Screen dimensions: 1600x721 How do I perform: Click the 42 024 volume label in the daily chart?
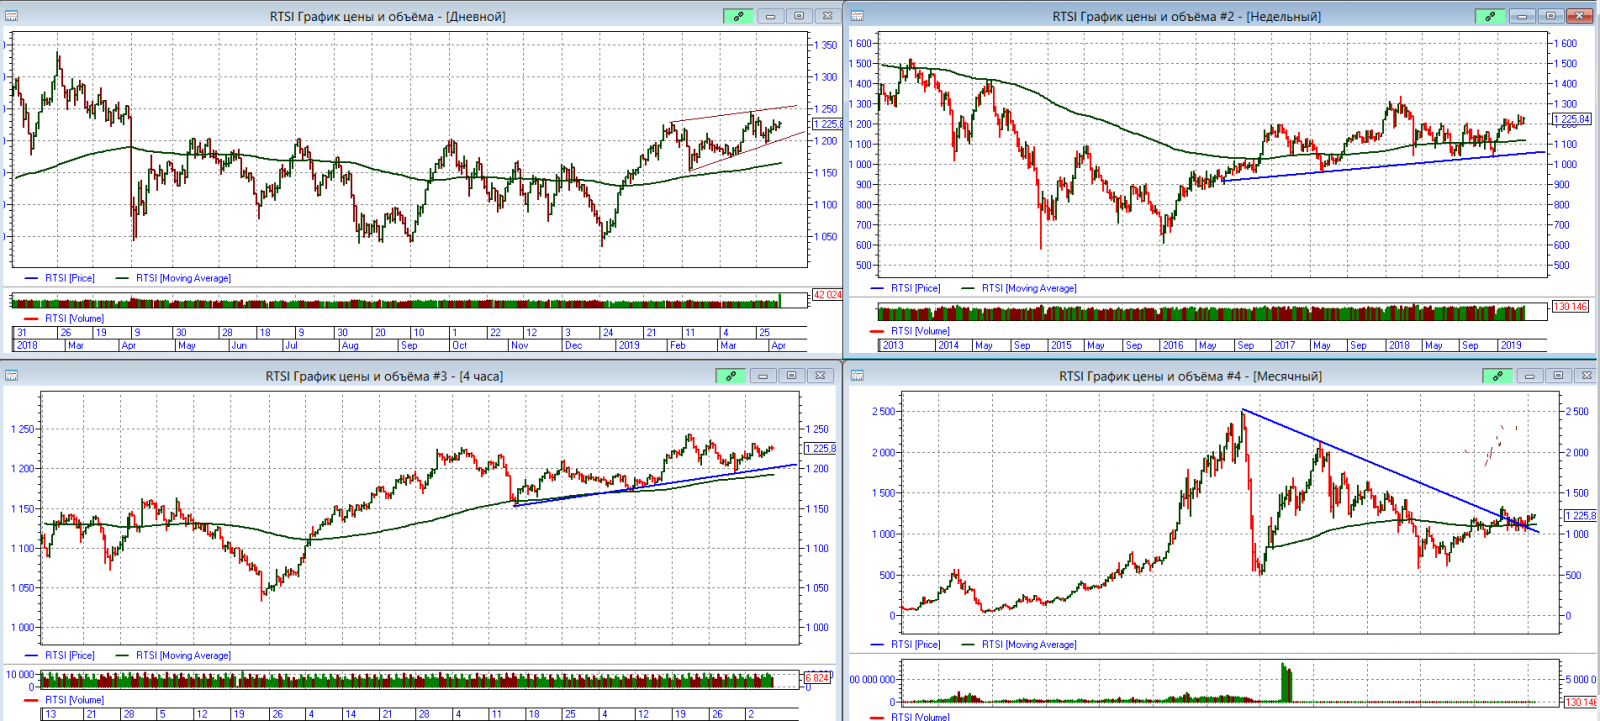pos(827,295)
